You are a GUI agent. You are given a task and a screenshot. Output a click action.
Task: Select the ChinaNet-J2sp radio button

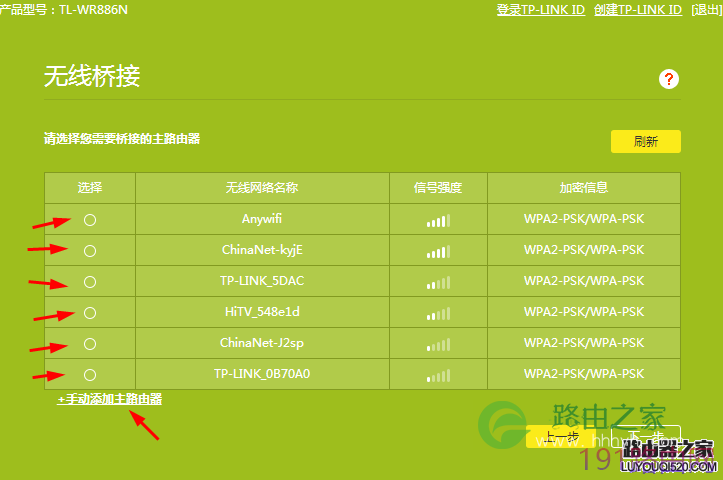point(90,344)
